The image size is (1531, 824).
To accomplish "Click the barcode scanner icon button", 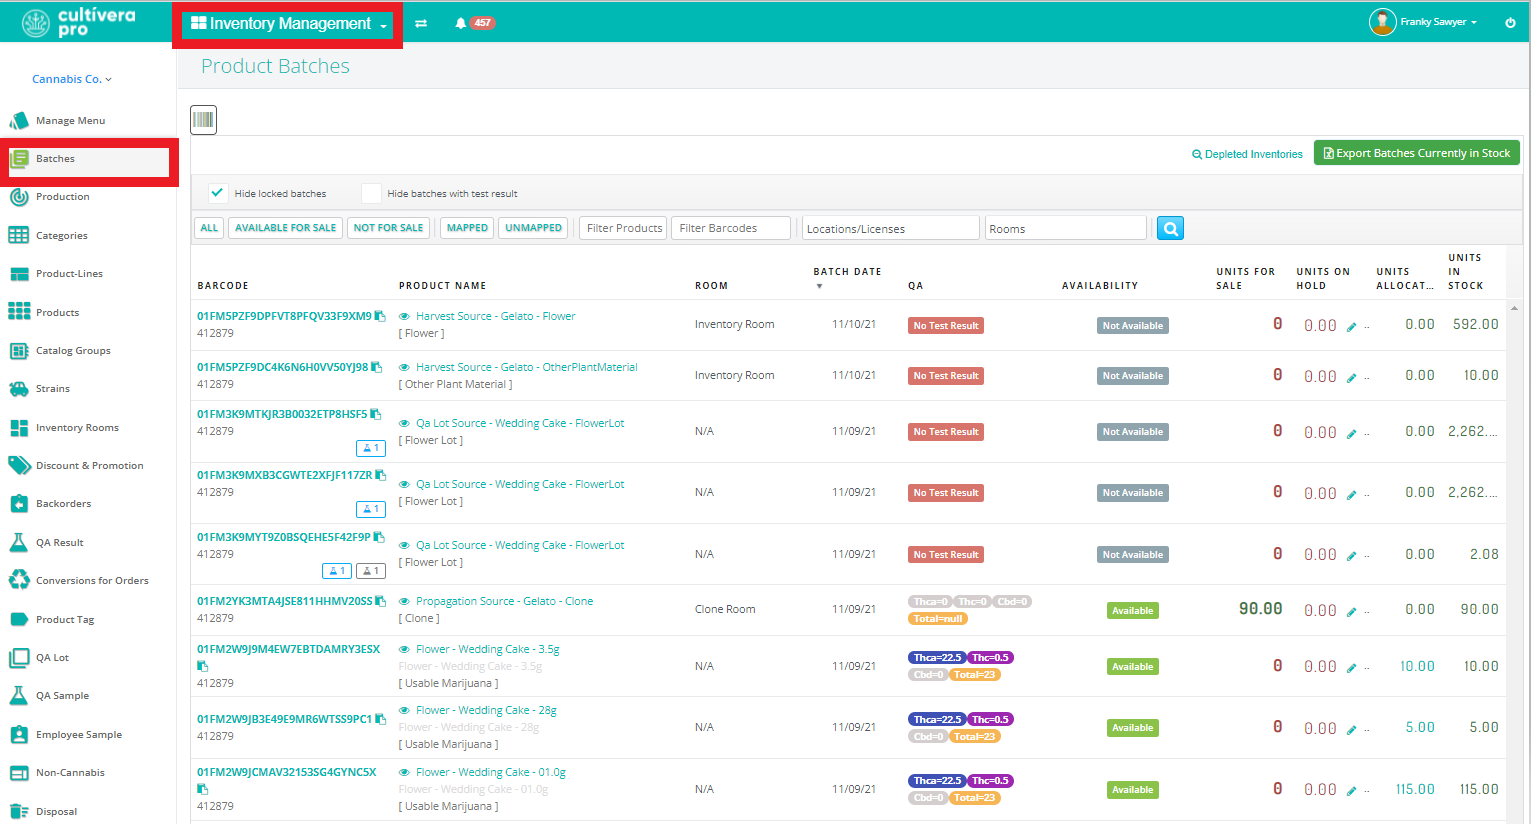I will [x=204, y=120].
